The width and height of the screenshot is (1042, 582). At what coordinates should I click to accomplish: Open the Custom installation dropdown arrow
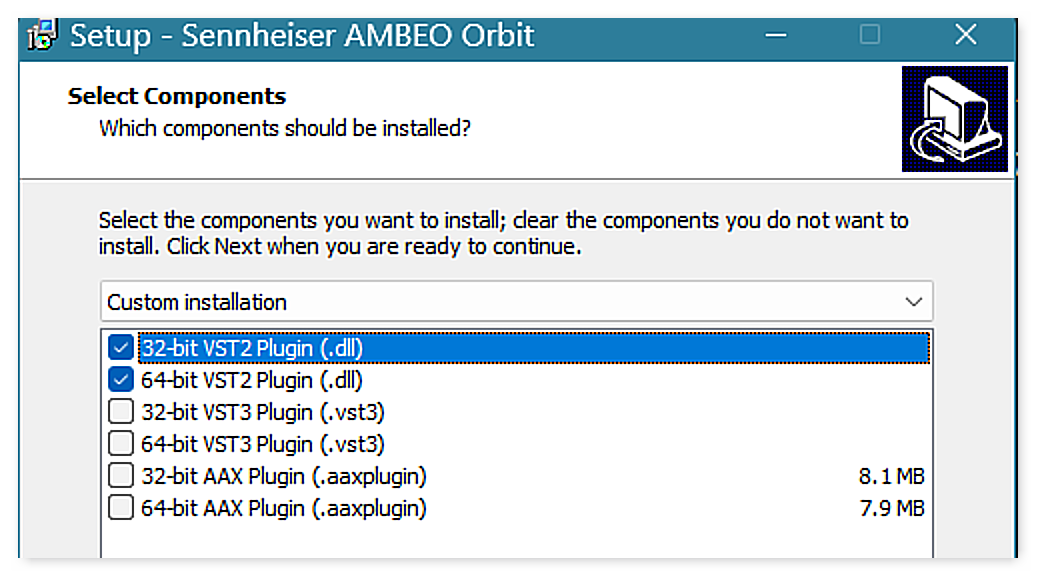(912, 302)
